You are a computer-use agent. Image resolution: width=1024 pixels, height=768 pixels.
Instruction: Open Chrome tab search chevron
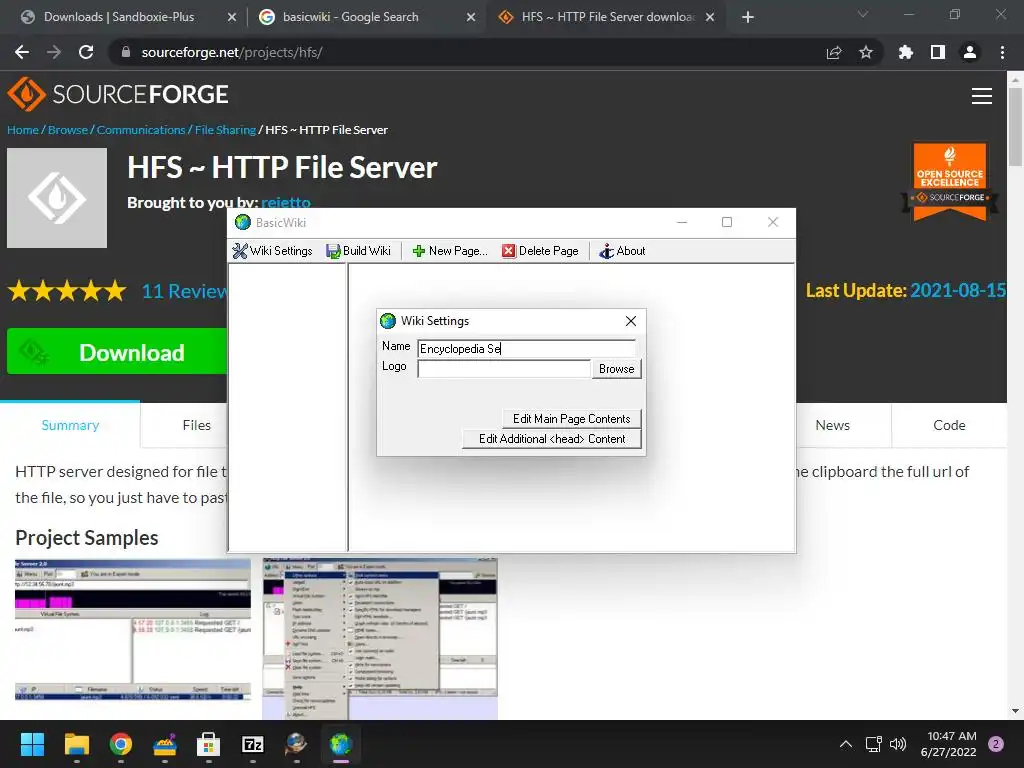pyautogui.click(x=863, y=14)
